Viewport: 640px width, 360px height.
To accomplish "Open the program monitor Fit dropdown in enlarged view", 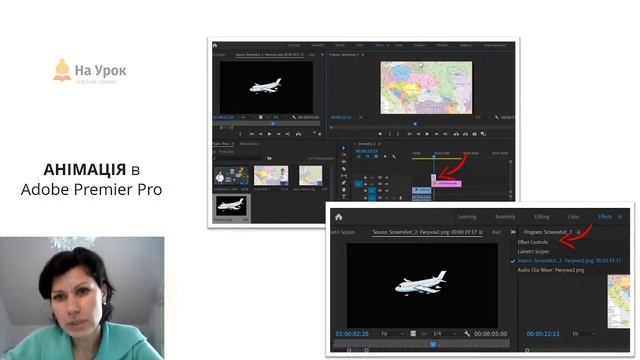I will click(x=584, y=333).
